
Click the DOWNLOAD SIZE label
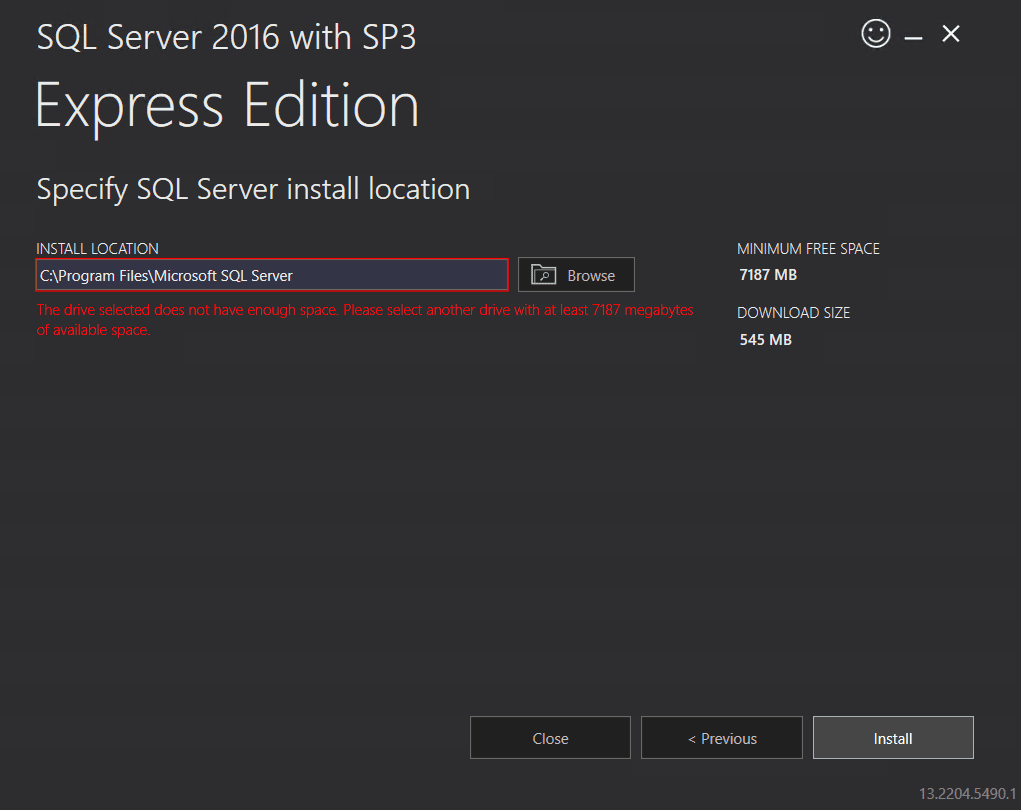point(793,312)
